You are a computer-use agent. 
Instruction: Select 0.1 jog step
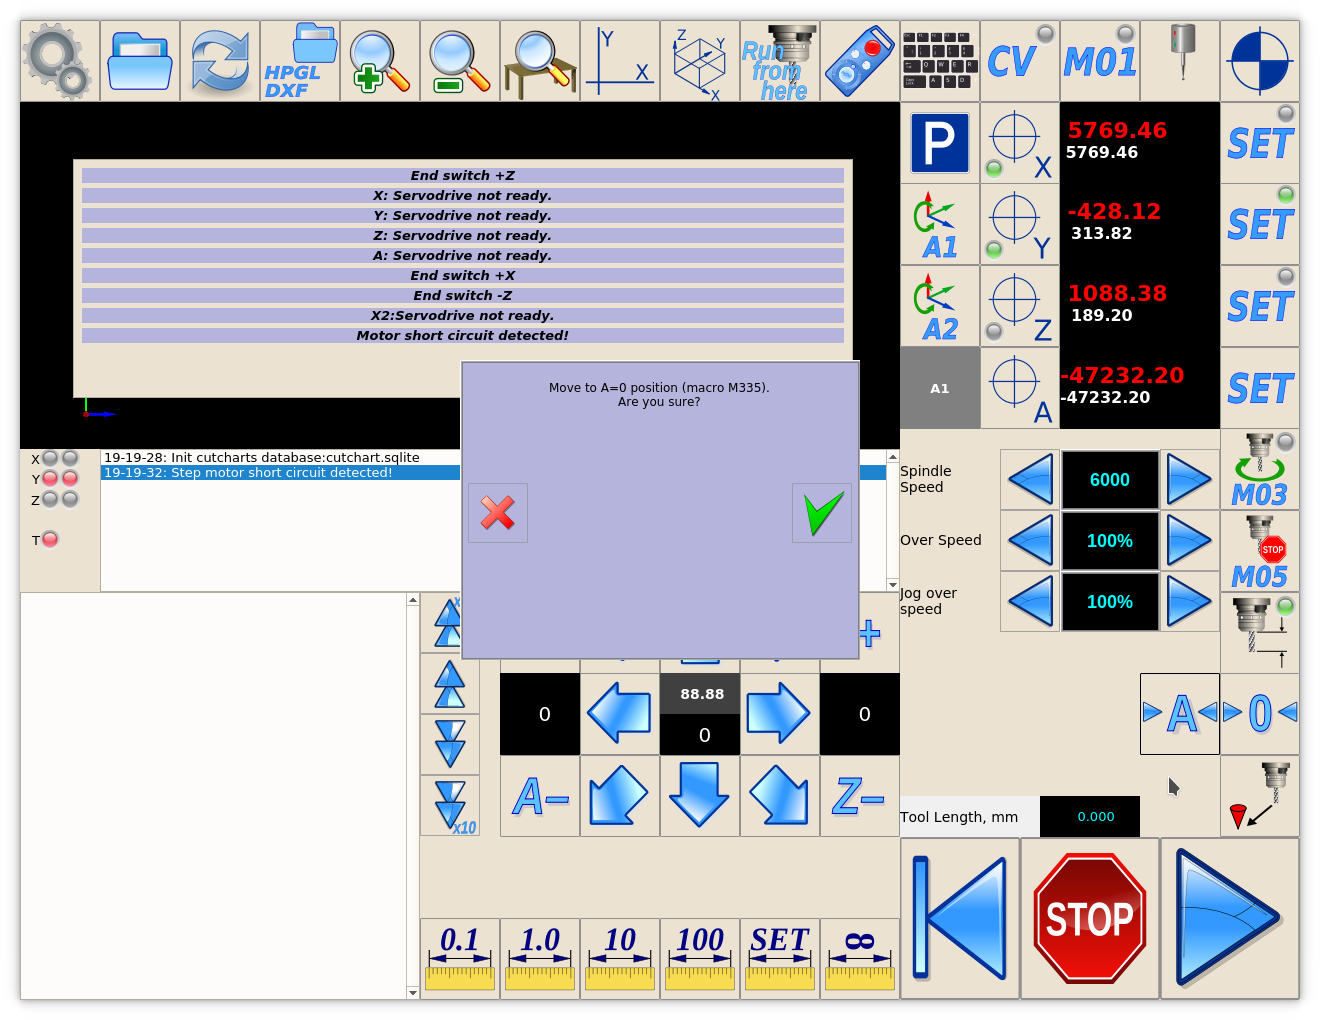pos(460,959)
